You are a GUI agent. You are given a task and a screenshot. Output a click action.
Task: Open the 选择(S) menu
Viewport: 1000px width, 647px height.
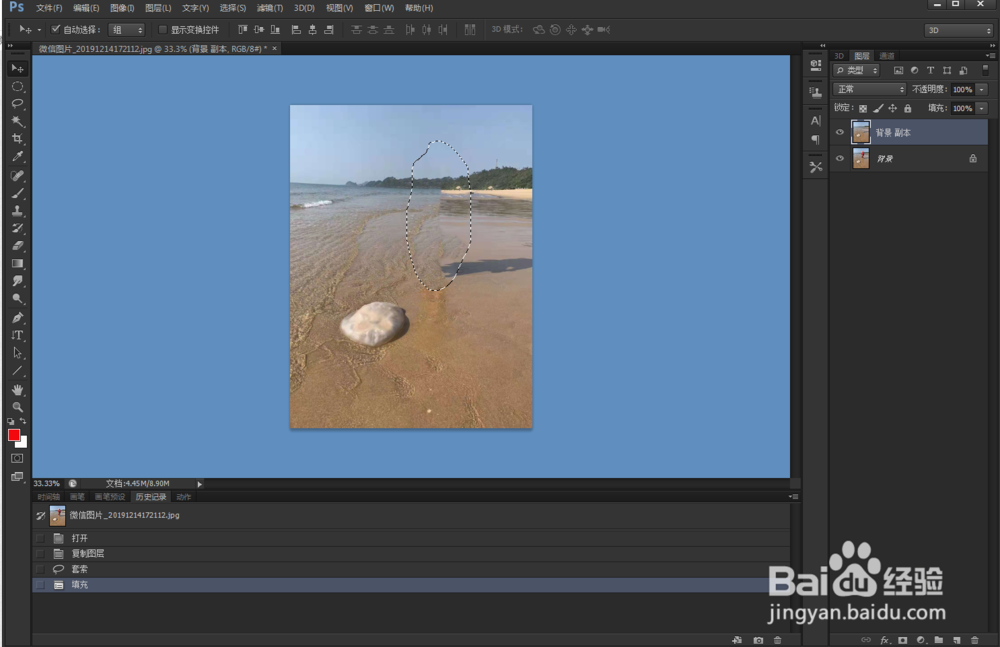tap(233, 8)
